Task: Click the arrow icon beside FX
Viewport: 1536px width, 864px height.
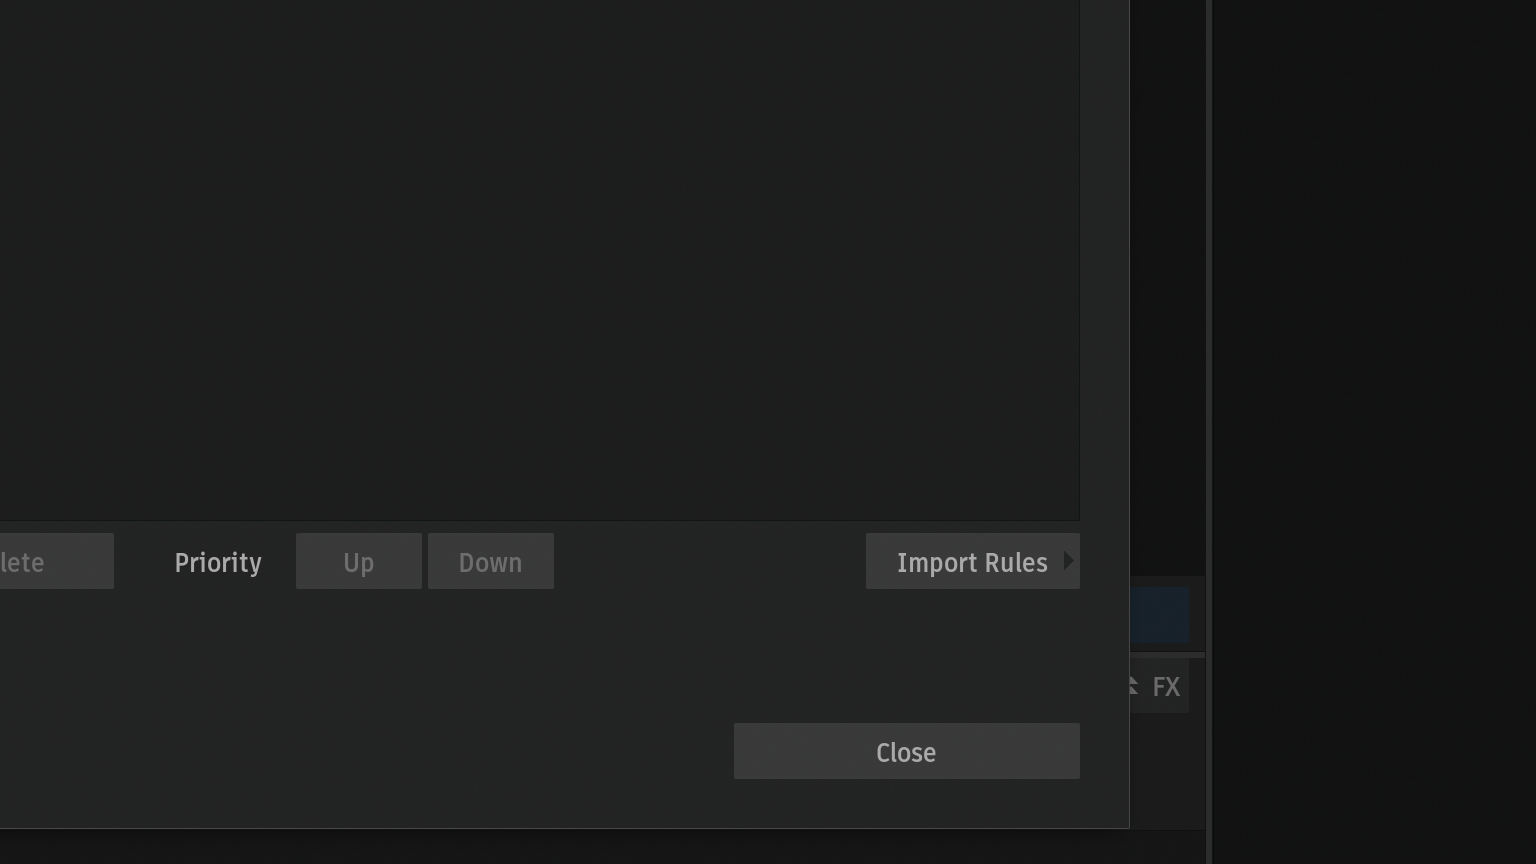Action: pos(1133,686)
